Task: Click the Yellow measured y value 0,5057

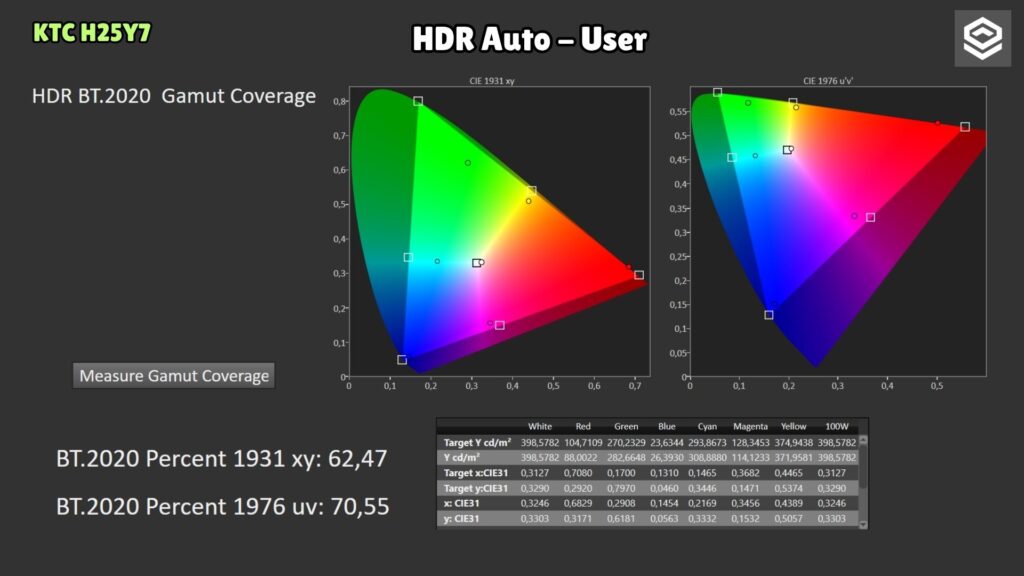Action: 788,519
